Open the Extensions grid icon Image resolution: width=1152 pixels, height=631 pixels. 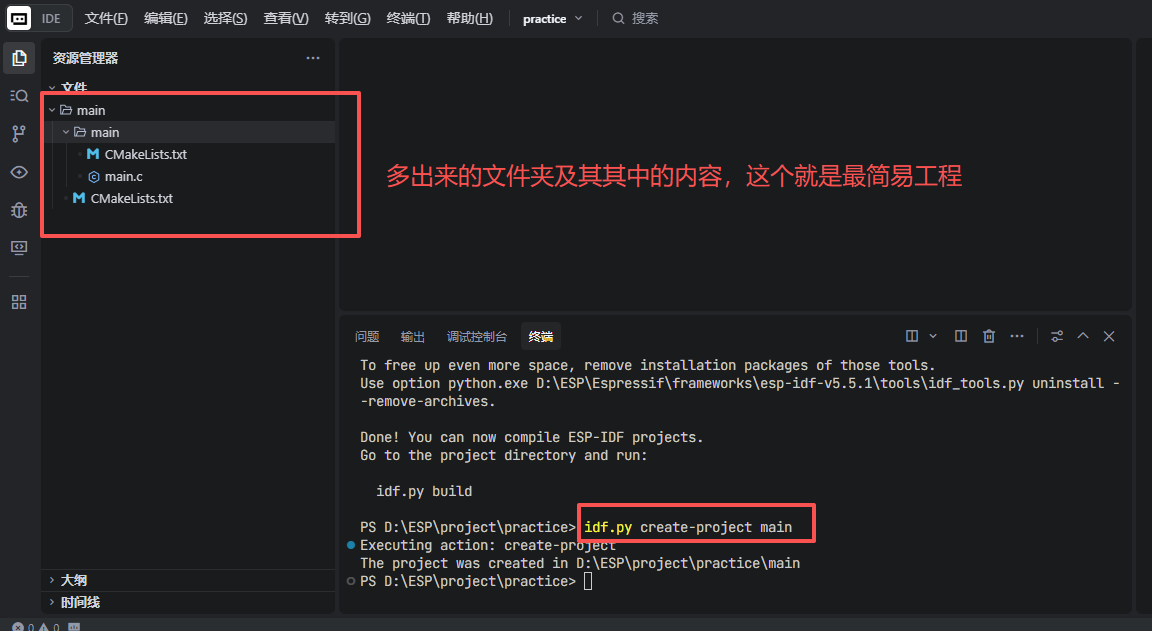[x=19, y=302]
